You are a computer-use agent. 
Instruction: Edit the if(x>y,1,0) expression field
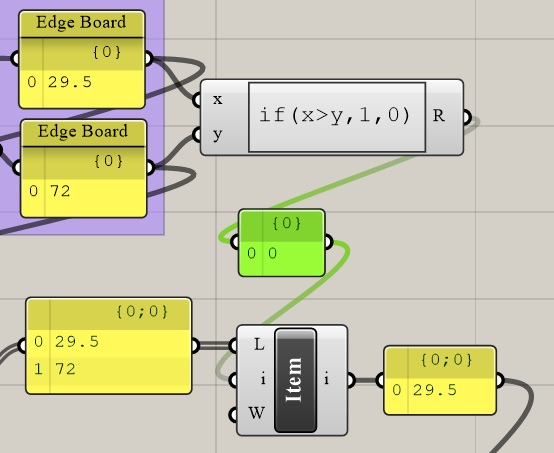click(337, 117)
